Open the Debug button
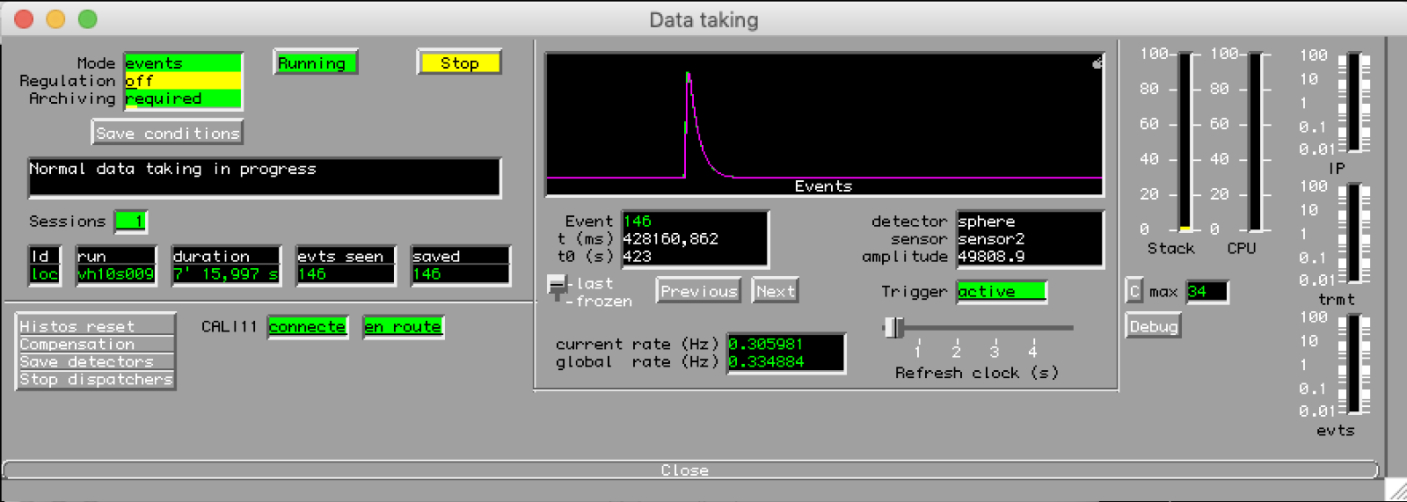The width and height of the screenshot is (1407, 502). tap(1153, 326)
